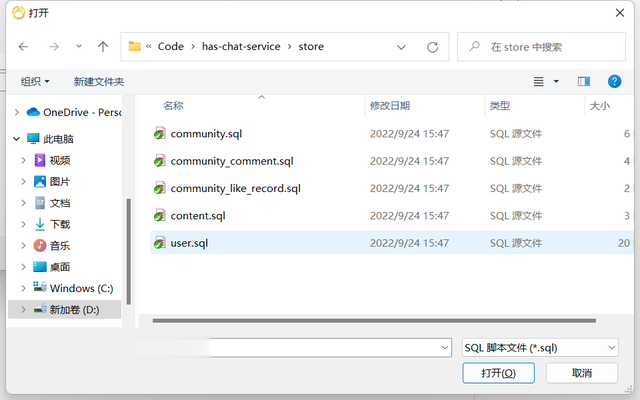640x400 pixels.
Task: Go forward using the forward arrow
Action: click(53, 47)
